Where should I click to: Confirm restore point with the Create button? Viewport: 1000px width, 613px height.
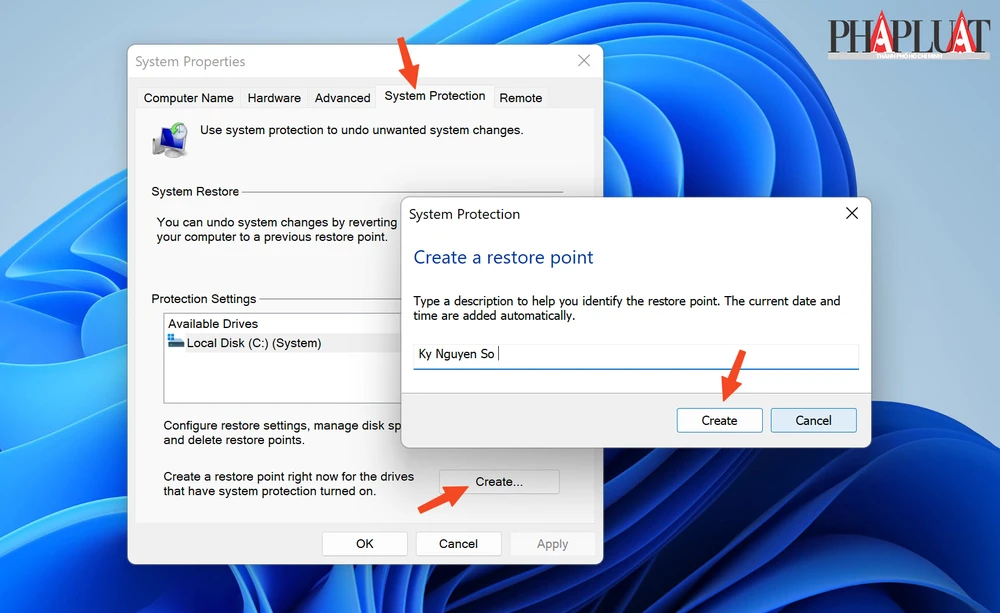pyautogui.click(x=719, y=420)
